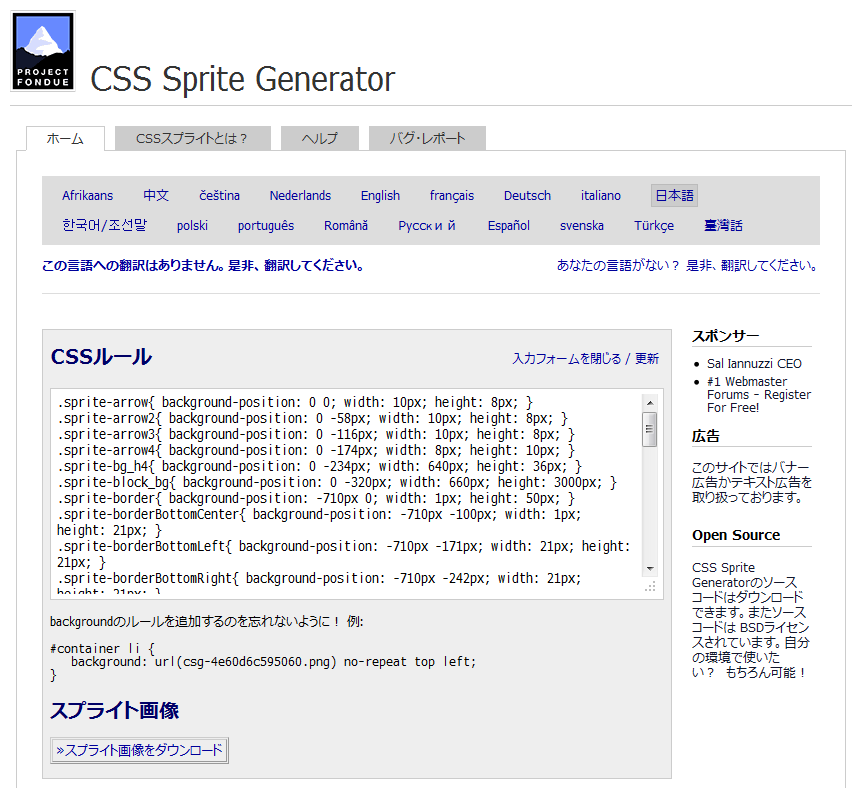Open the ヘルプ tab
The height and width of the screenshot is (788, 862).
(x=319, y=139)
